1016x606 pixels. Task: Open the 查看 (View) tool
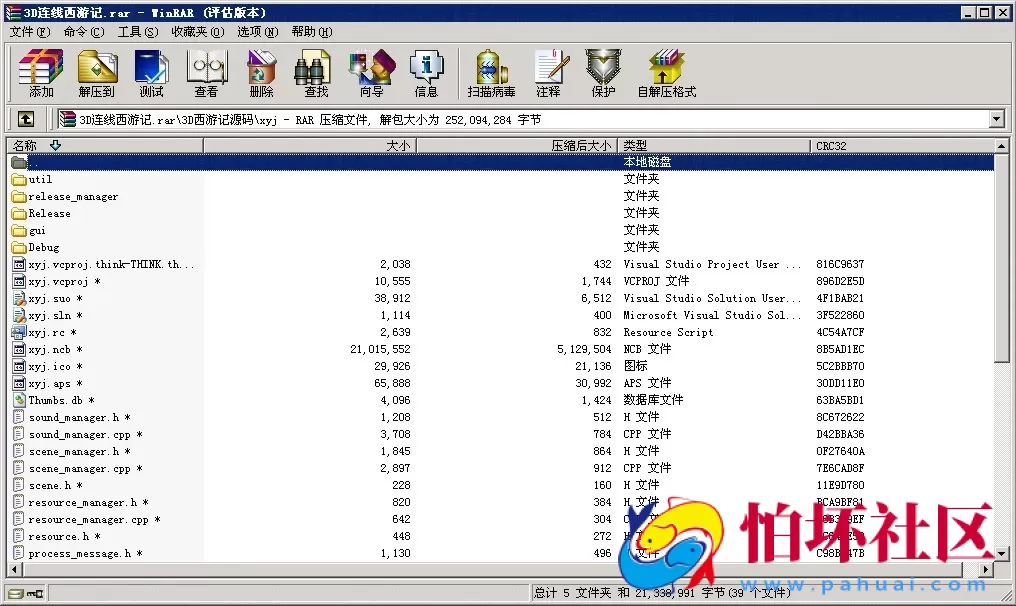coord(206,72)
